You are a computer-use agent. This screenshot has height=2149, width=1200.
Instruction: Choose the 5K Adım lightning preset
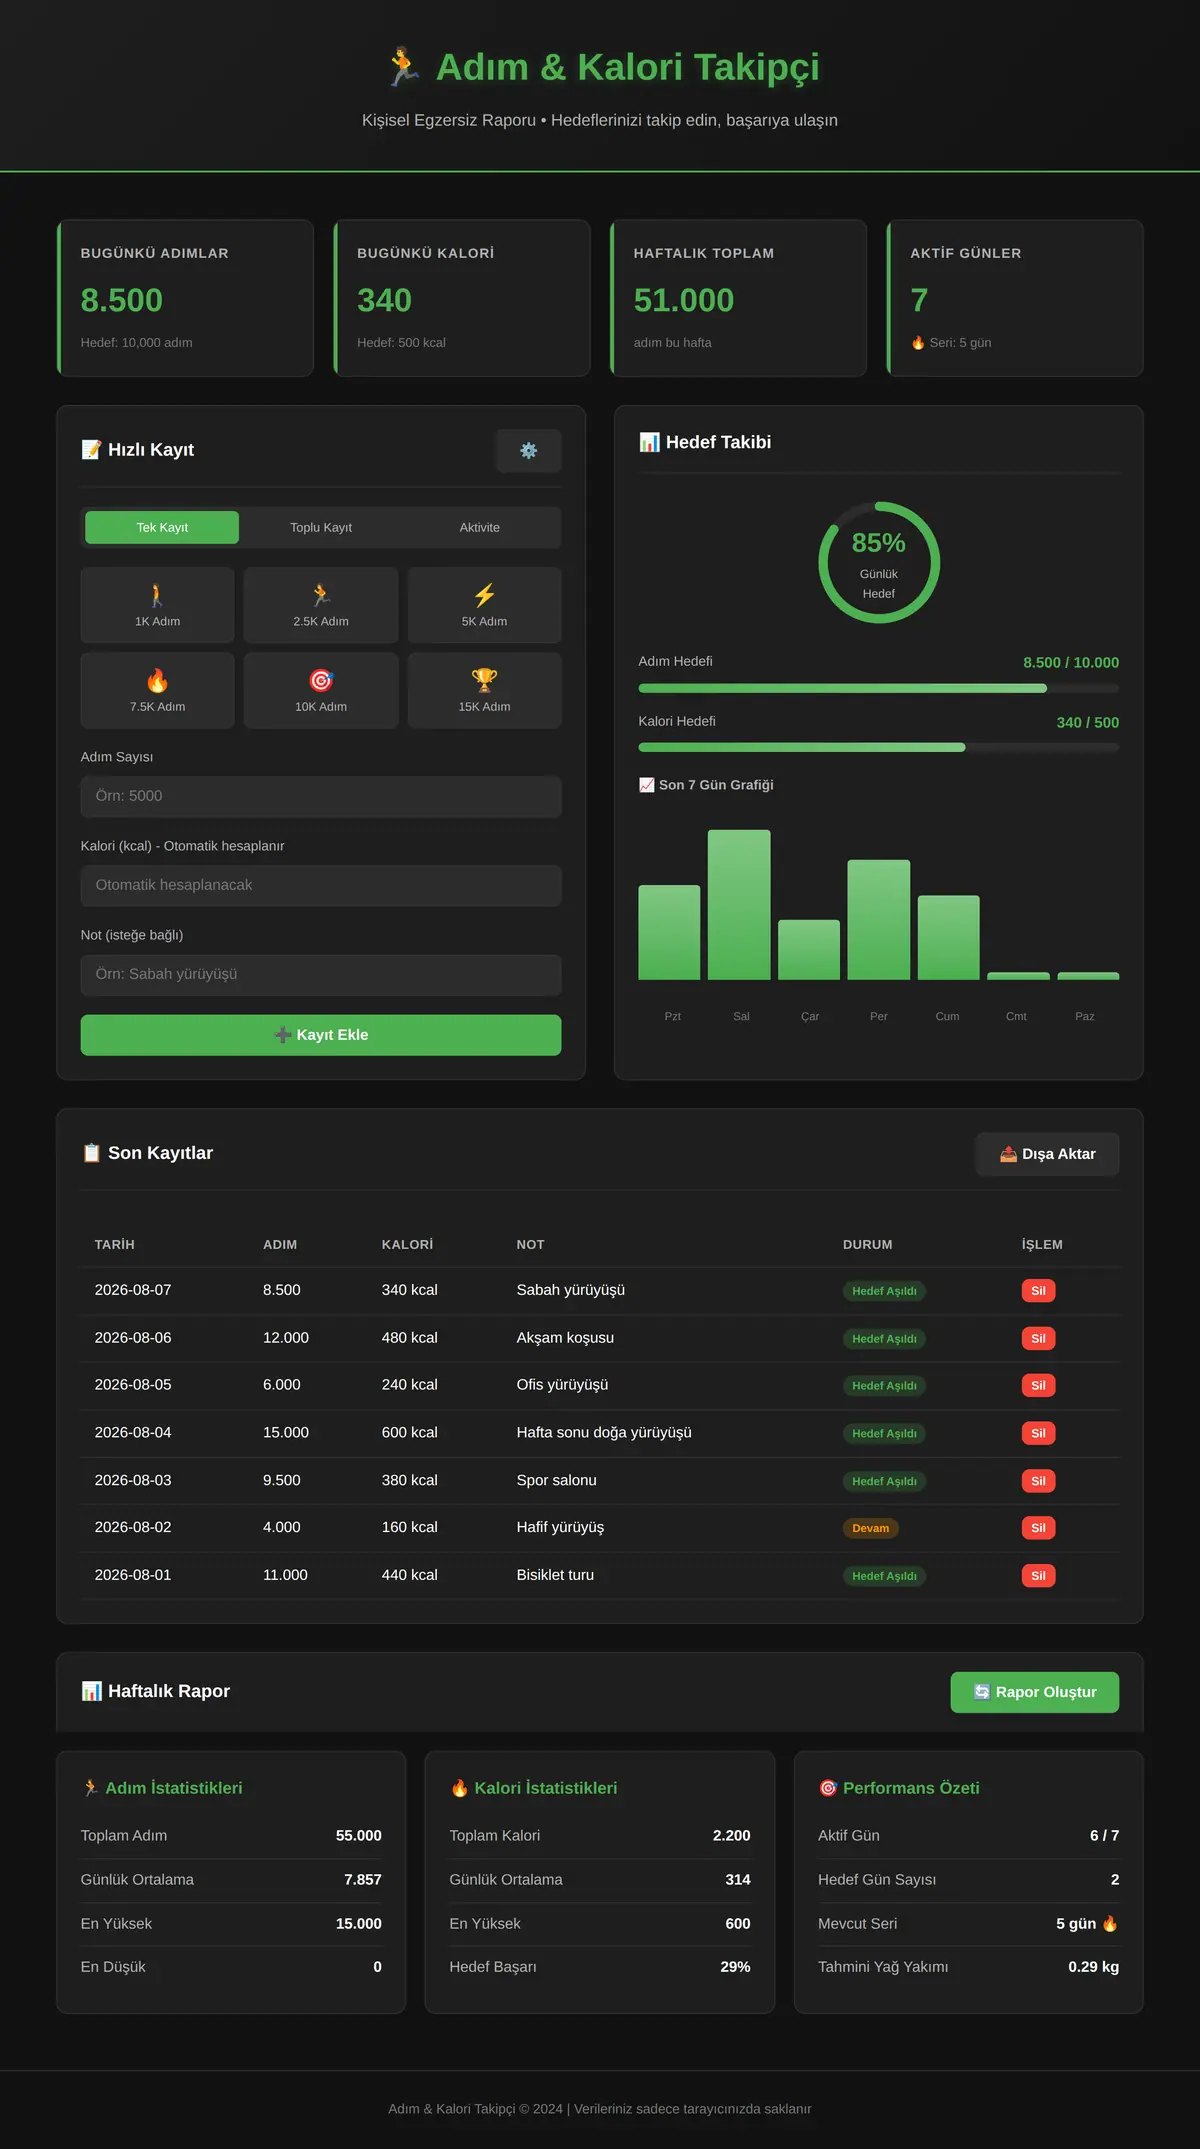tap(484, 605)
